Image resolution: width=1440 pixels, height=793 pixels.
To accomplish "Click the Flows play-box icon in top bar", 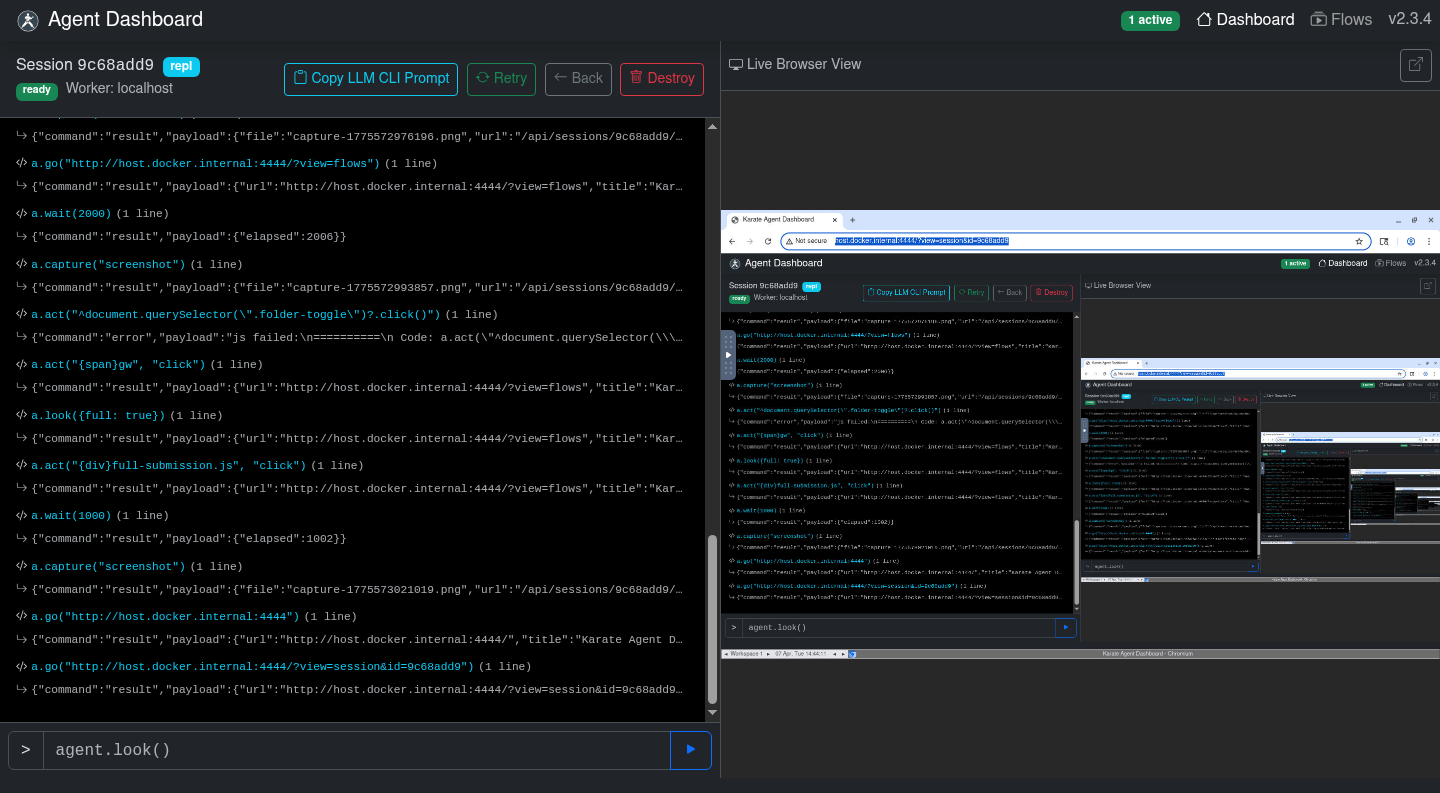I will (x=1318, y=19).
